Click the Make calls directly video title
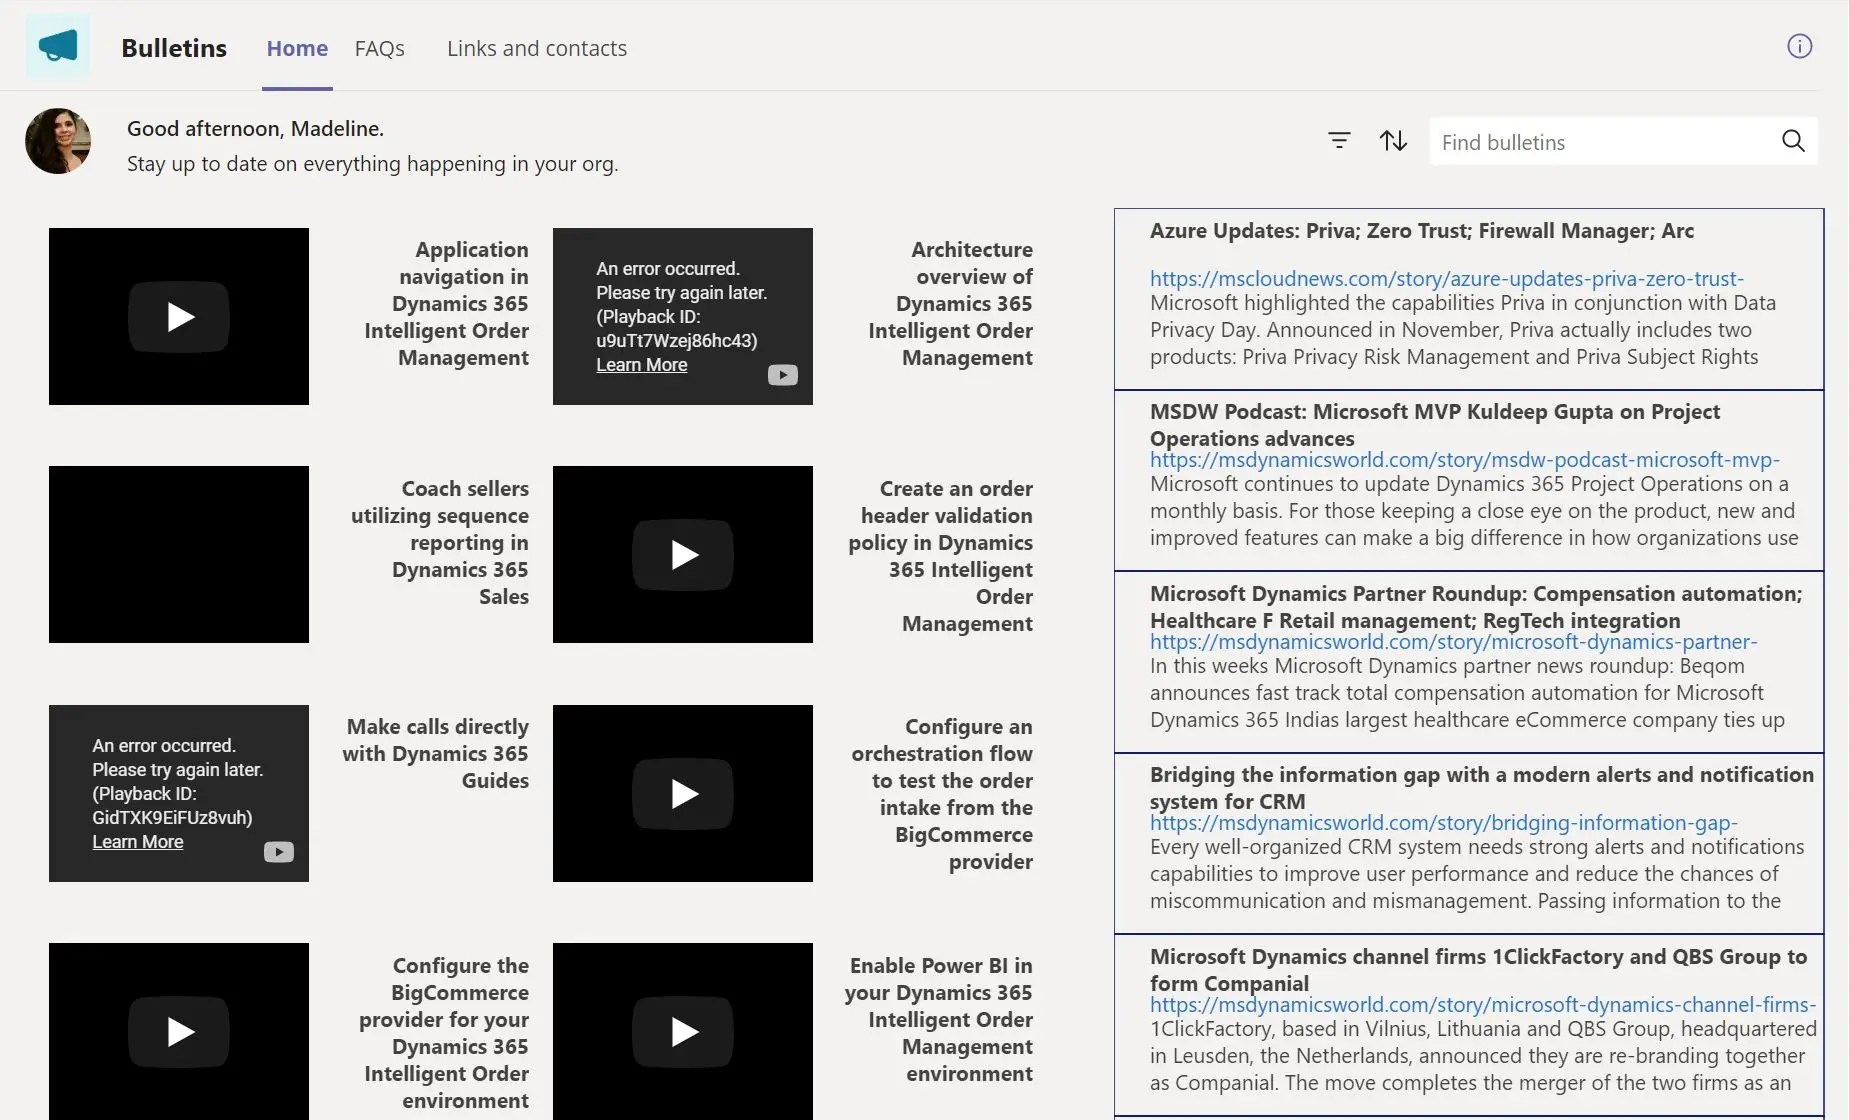The height and width of the screenshot is (1120, 1849). (436, 753)
